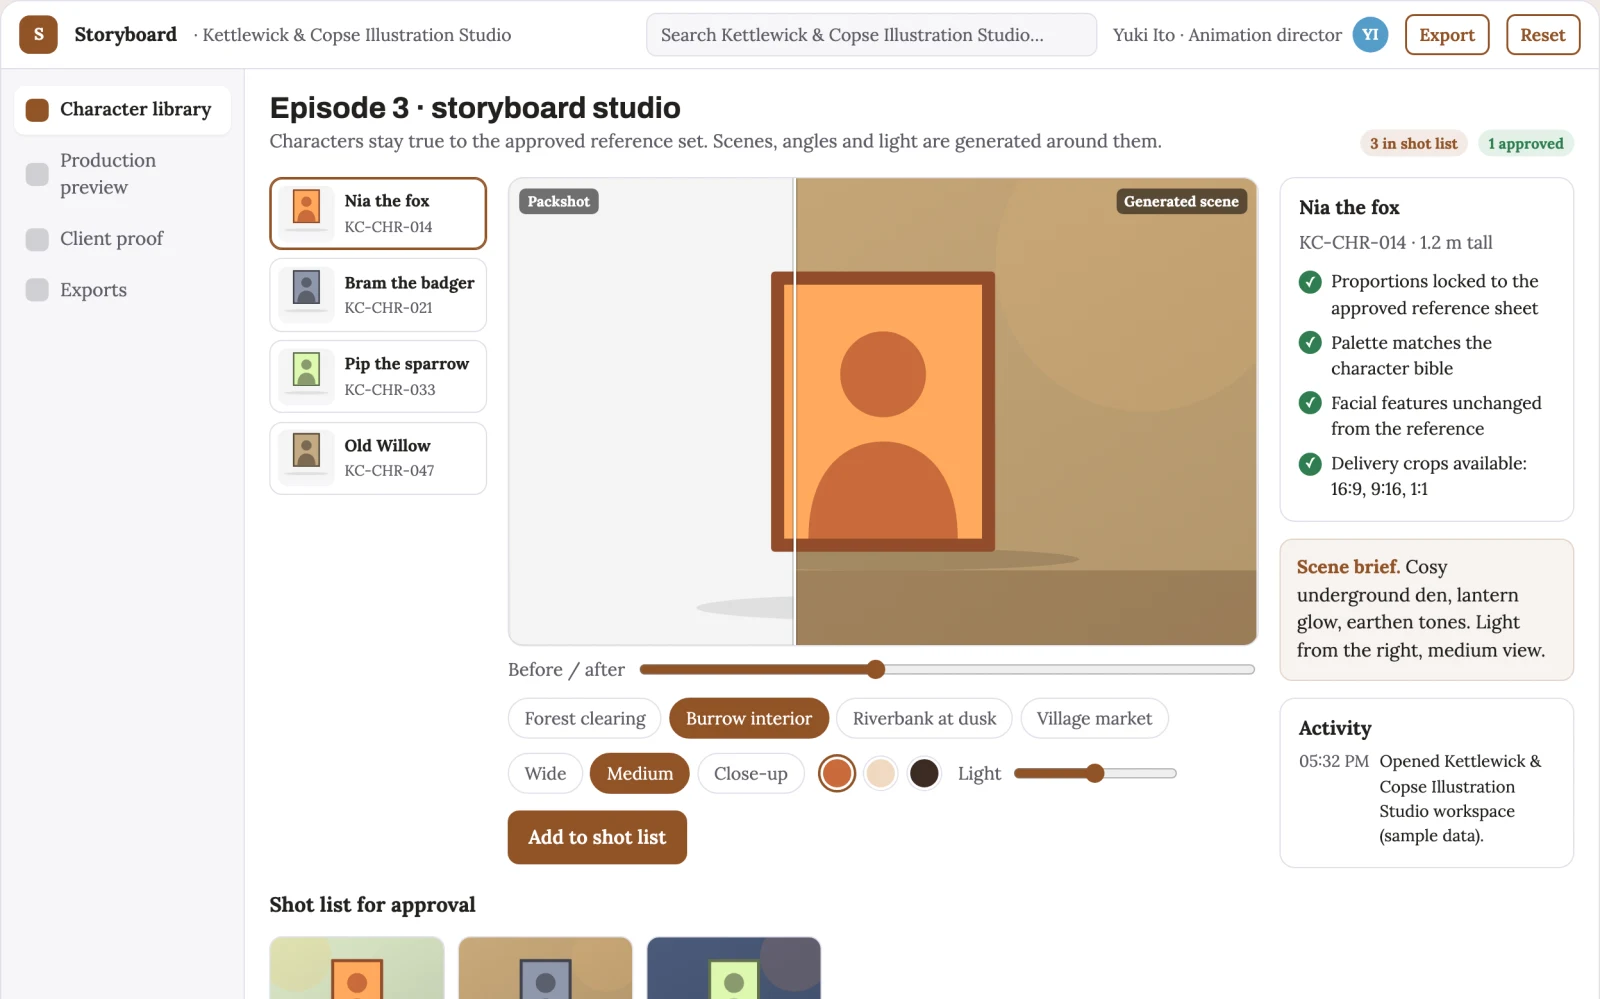Pick the dark brown color swatch
1600x999 pixels.
(924, 773)
